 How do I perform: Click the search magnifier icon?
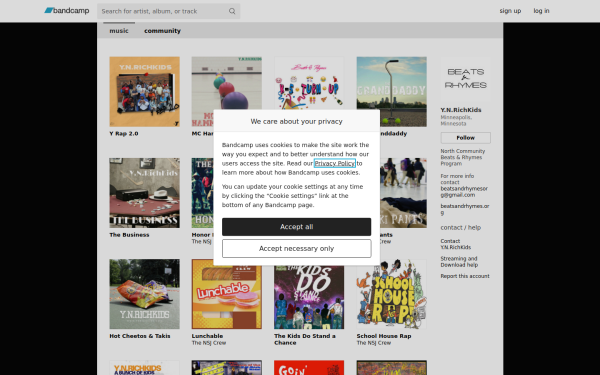pos(232,11)
